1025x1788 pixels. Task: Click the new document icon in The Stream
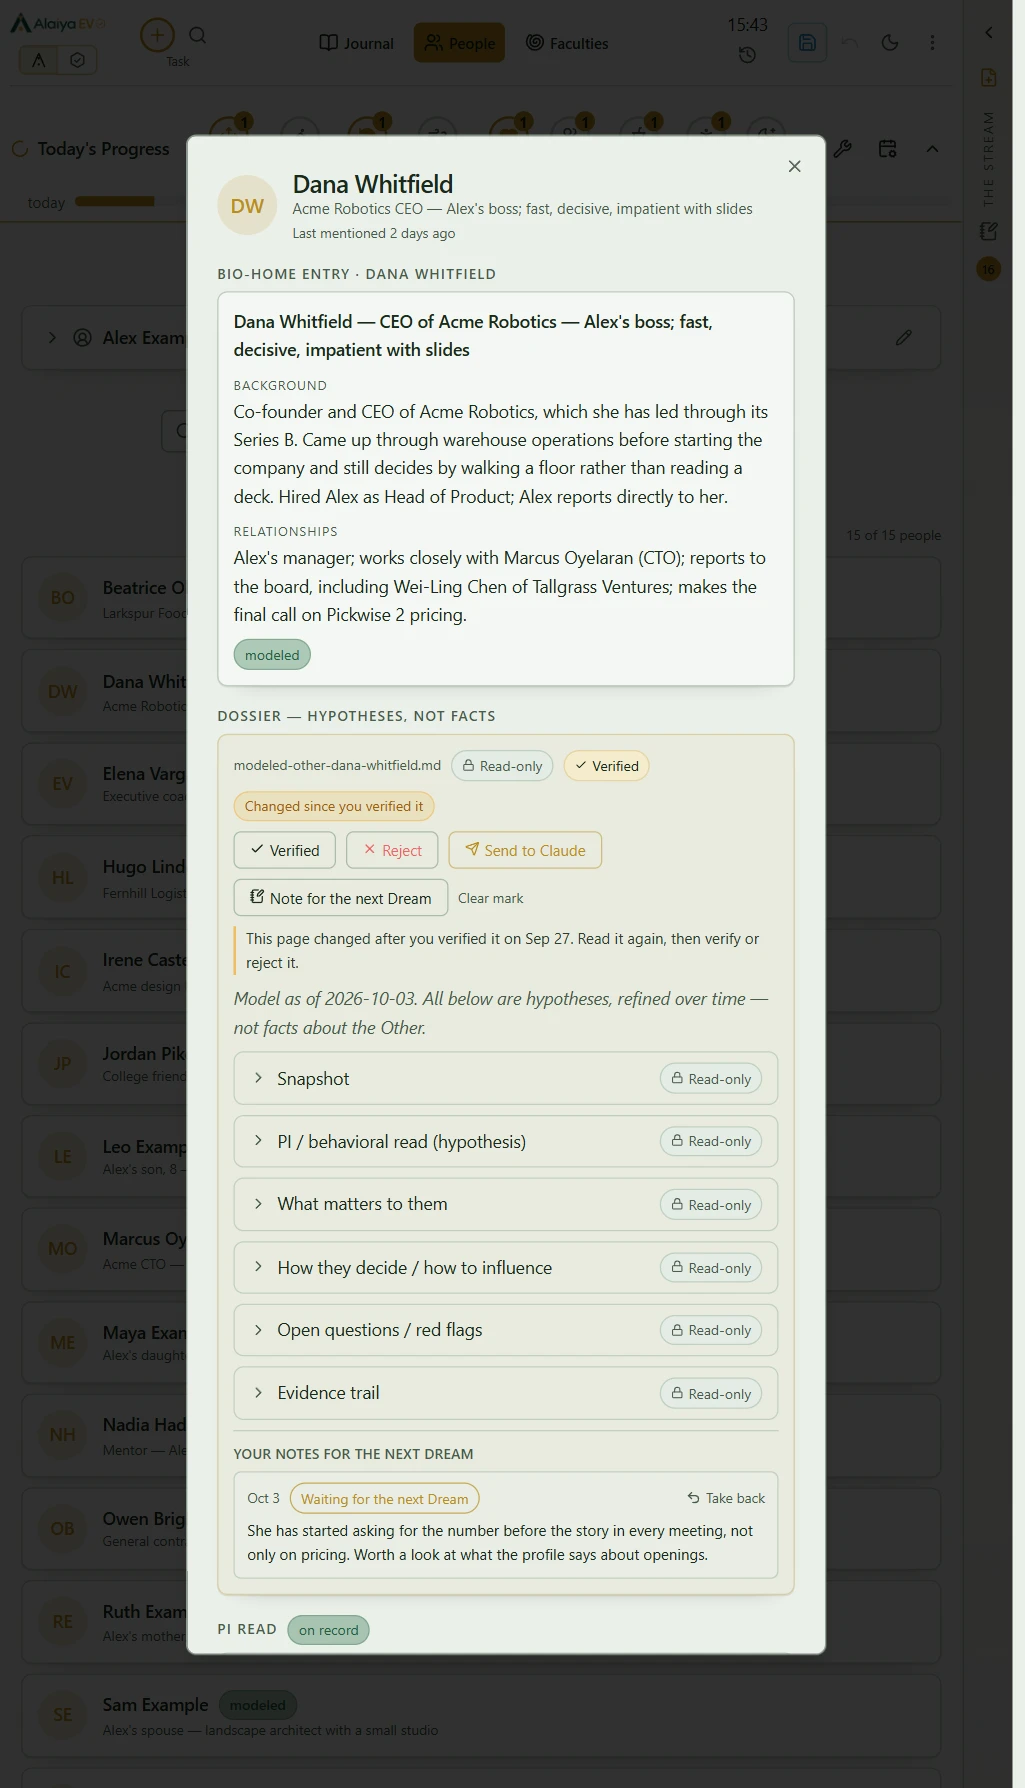(988, 78)
